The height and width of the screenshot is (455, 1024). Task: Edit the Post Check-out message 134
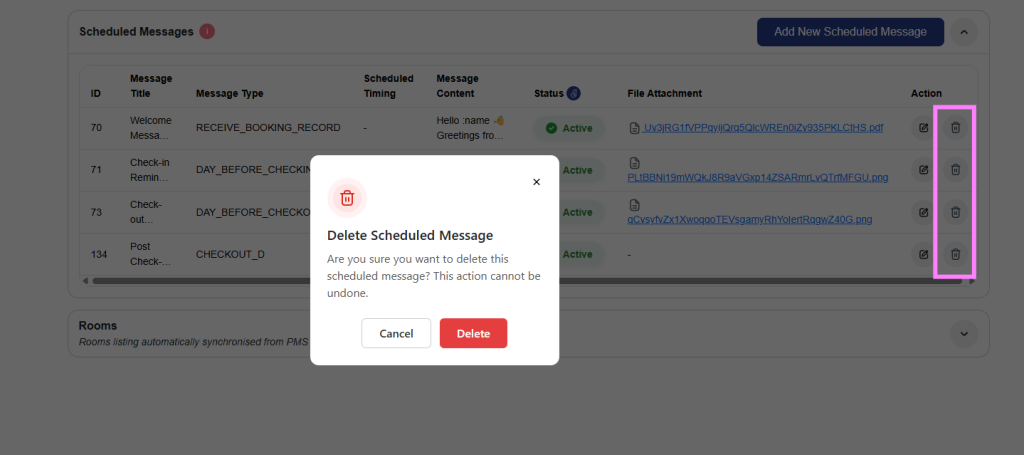pos(923,254)
